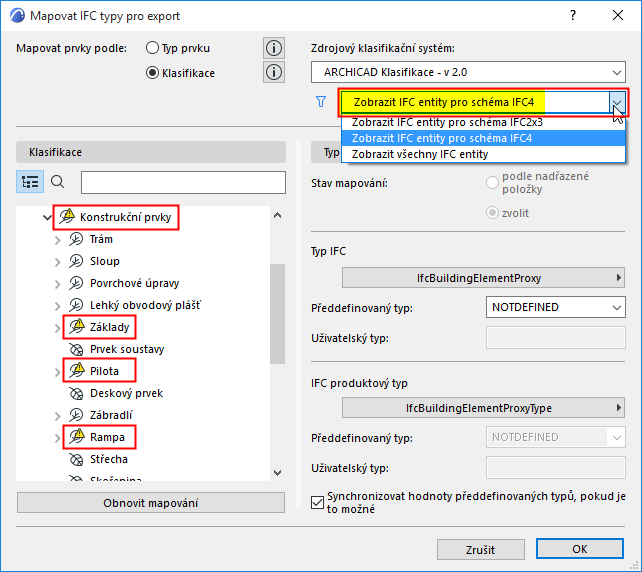
Task: Toggle Synchronizovat hodnoty předdefinovaných typů checkbox
Action: (318, 502)
